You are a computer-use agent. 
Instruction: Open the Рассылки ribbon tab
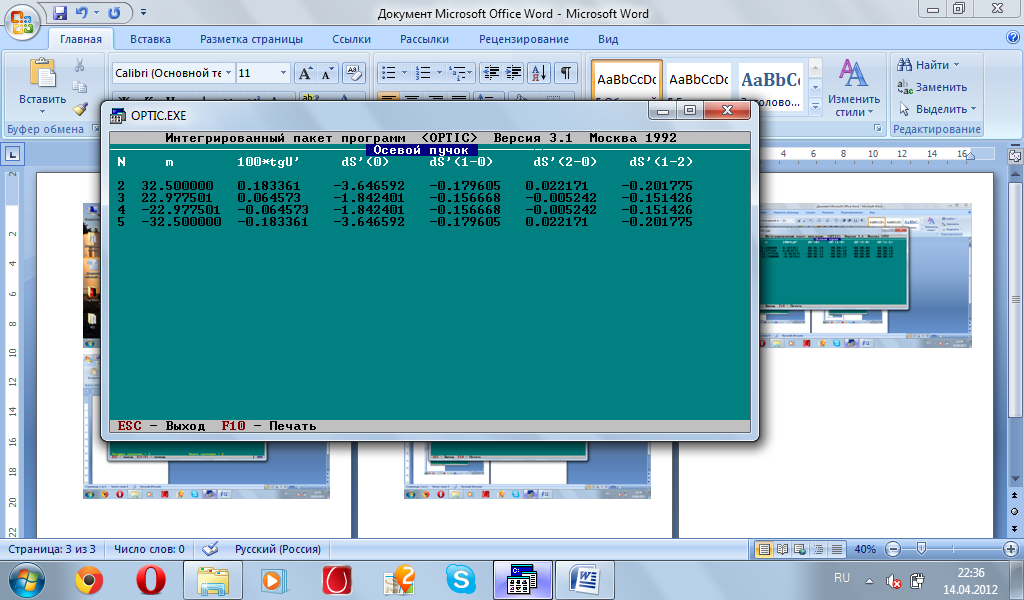click(424, 39)
